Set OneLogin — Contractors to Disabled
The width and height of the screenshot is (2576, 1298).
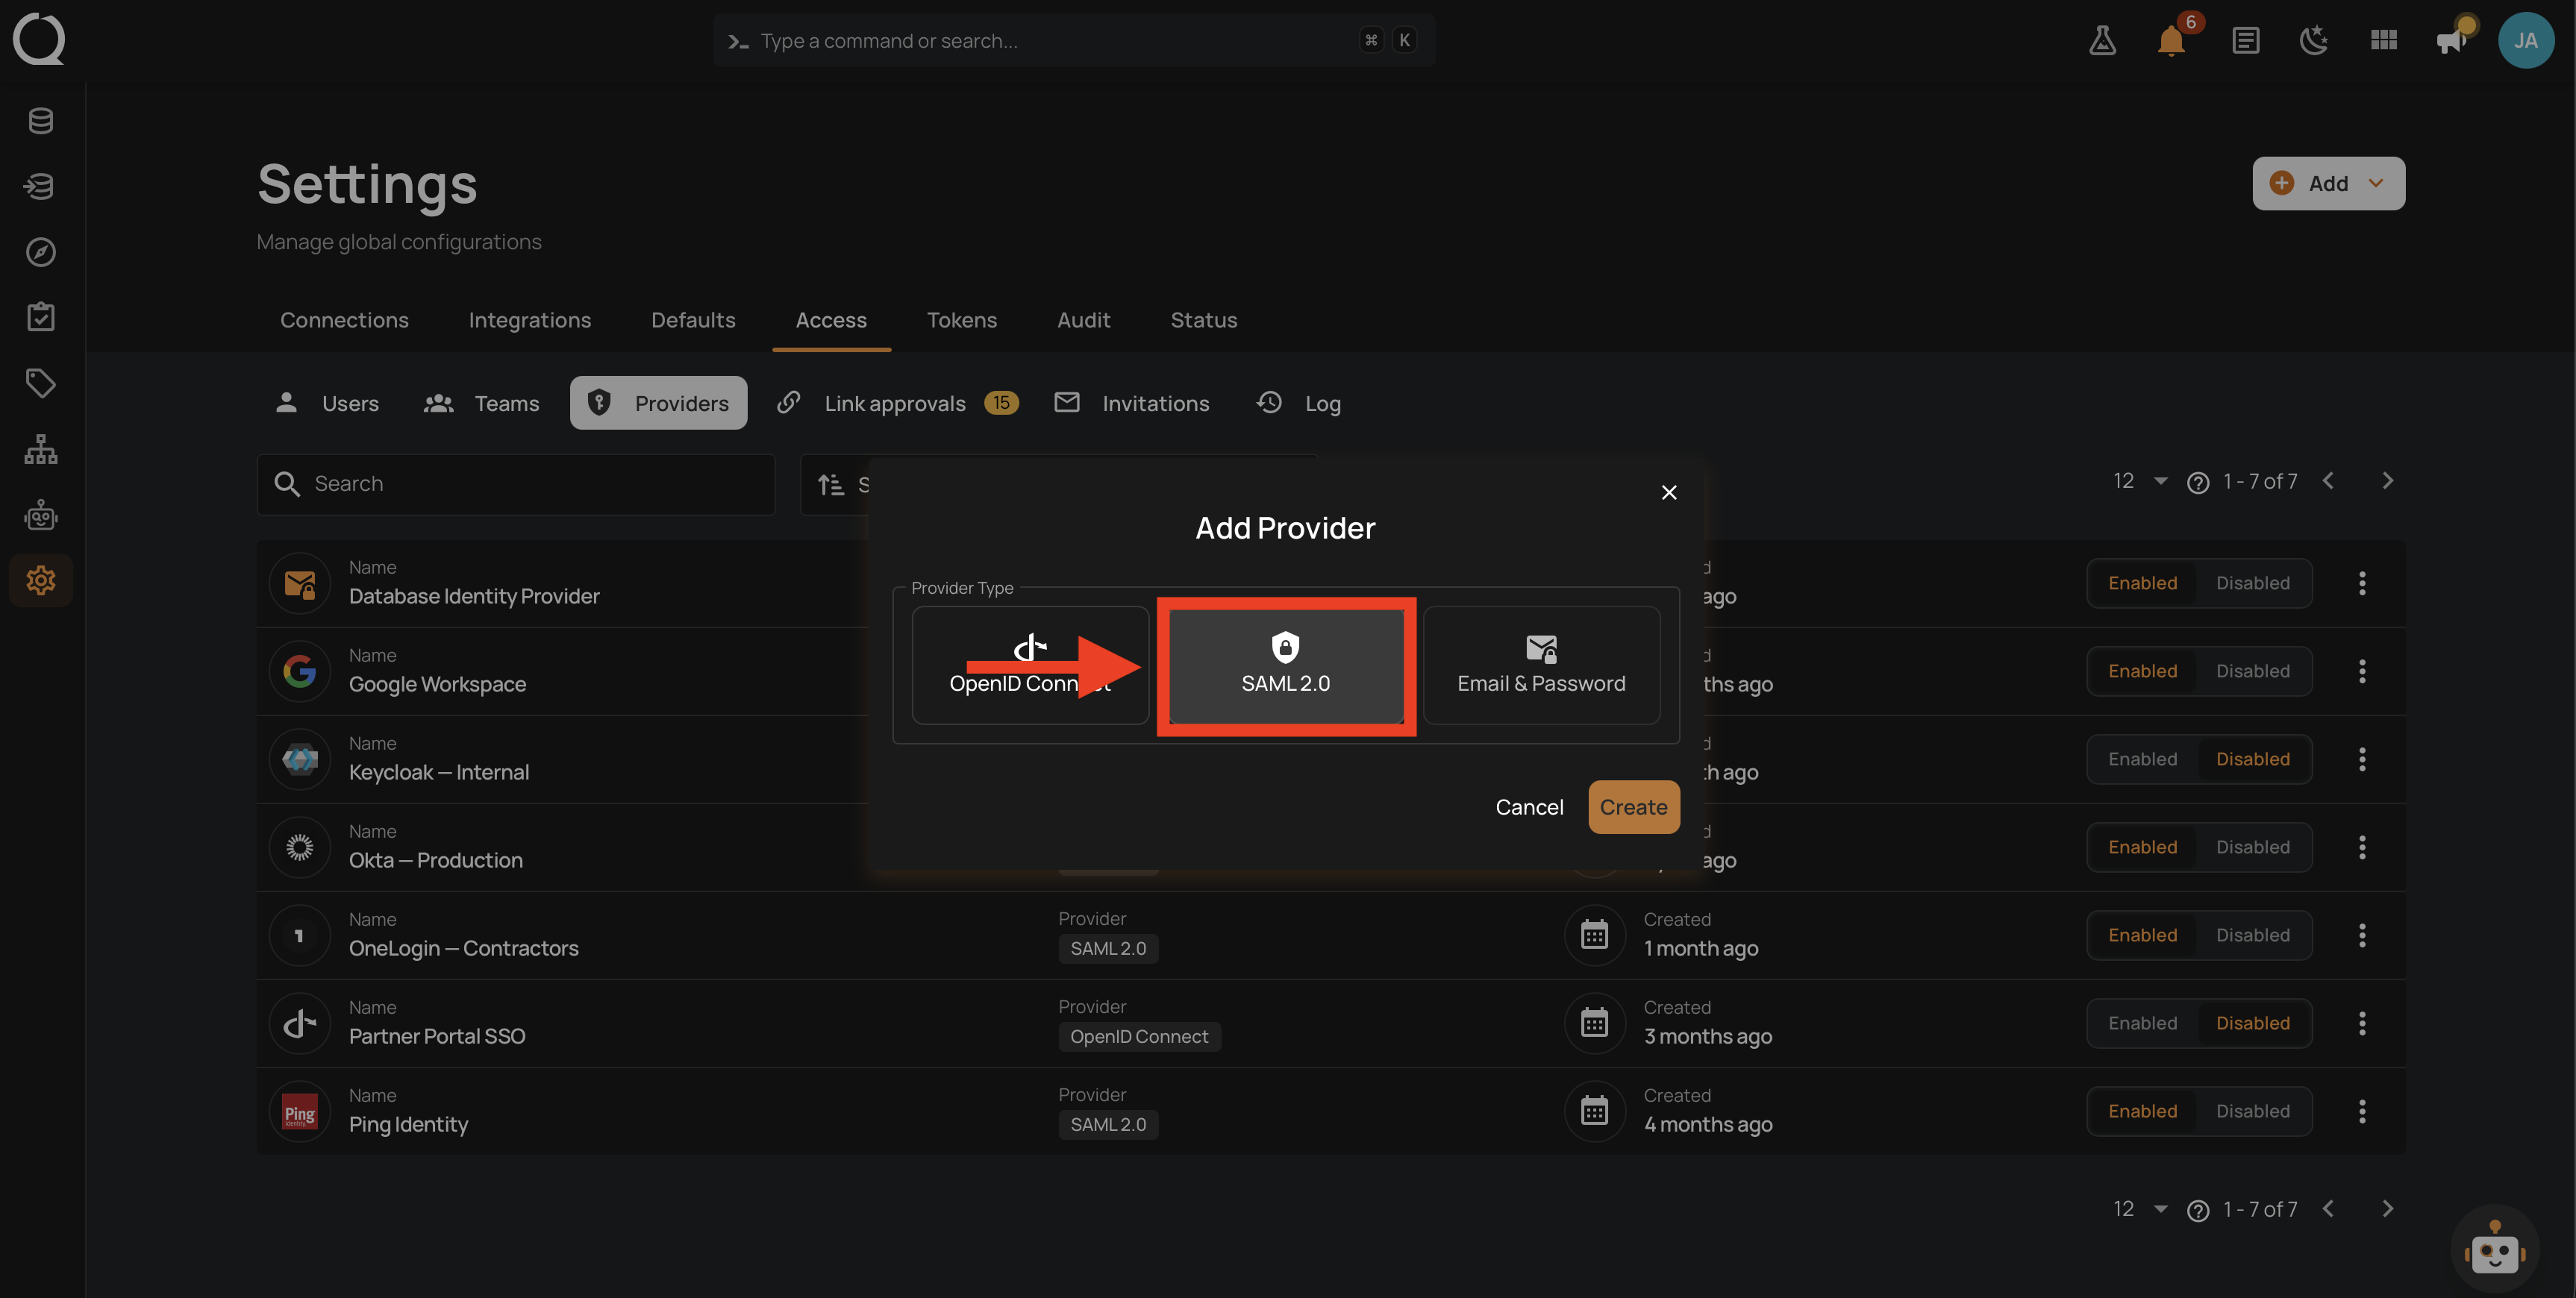pyautogui.click(x=2252, y=935)
